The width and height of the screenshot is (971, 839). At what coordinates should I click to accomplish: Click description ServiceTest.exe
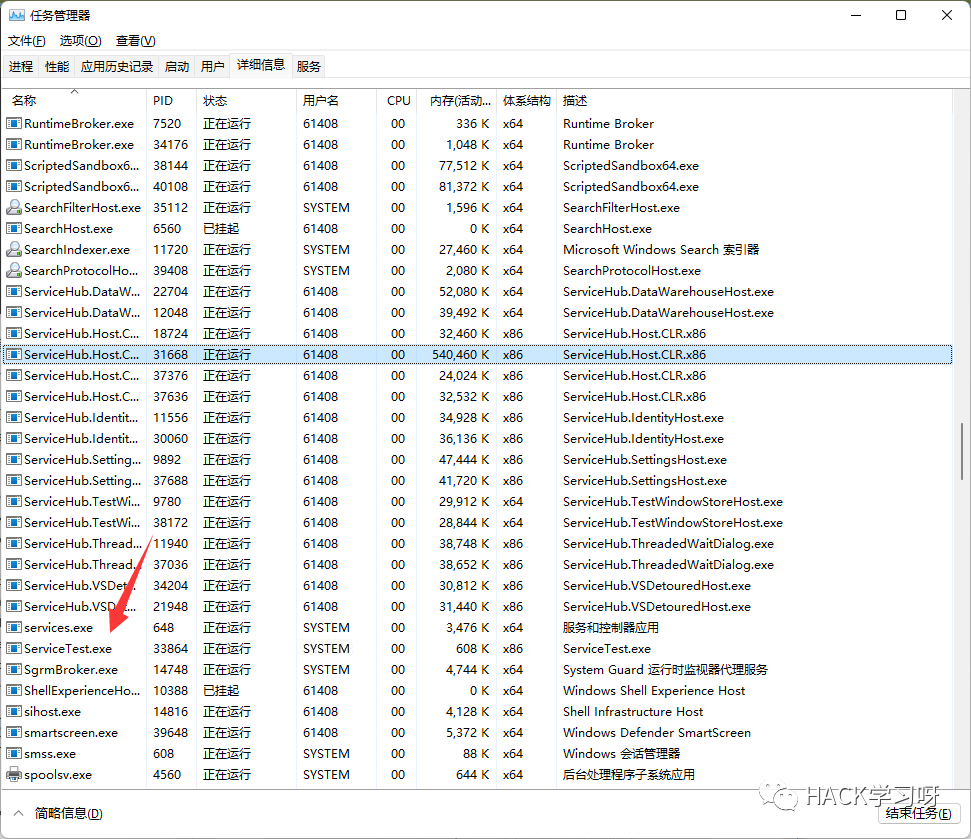607,648
